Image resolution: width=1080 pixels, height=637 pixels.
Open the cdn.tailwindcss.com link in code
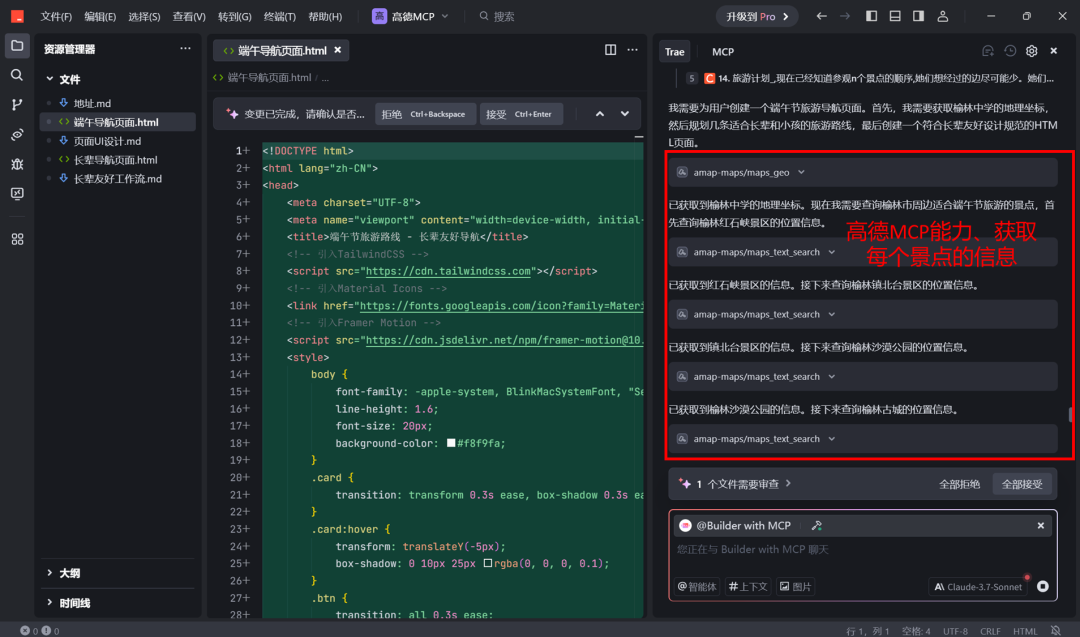click(x=448, y=271)
